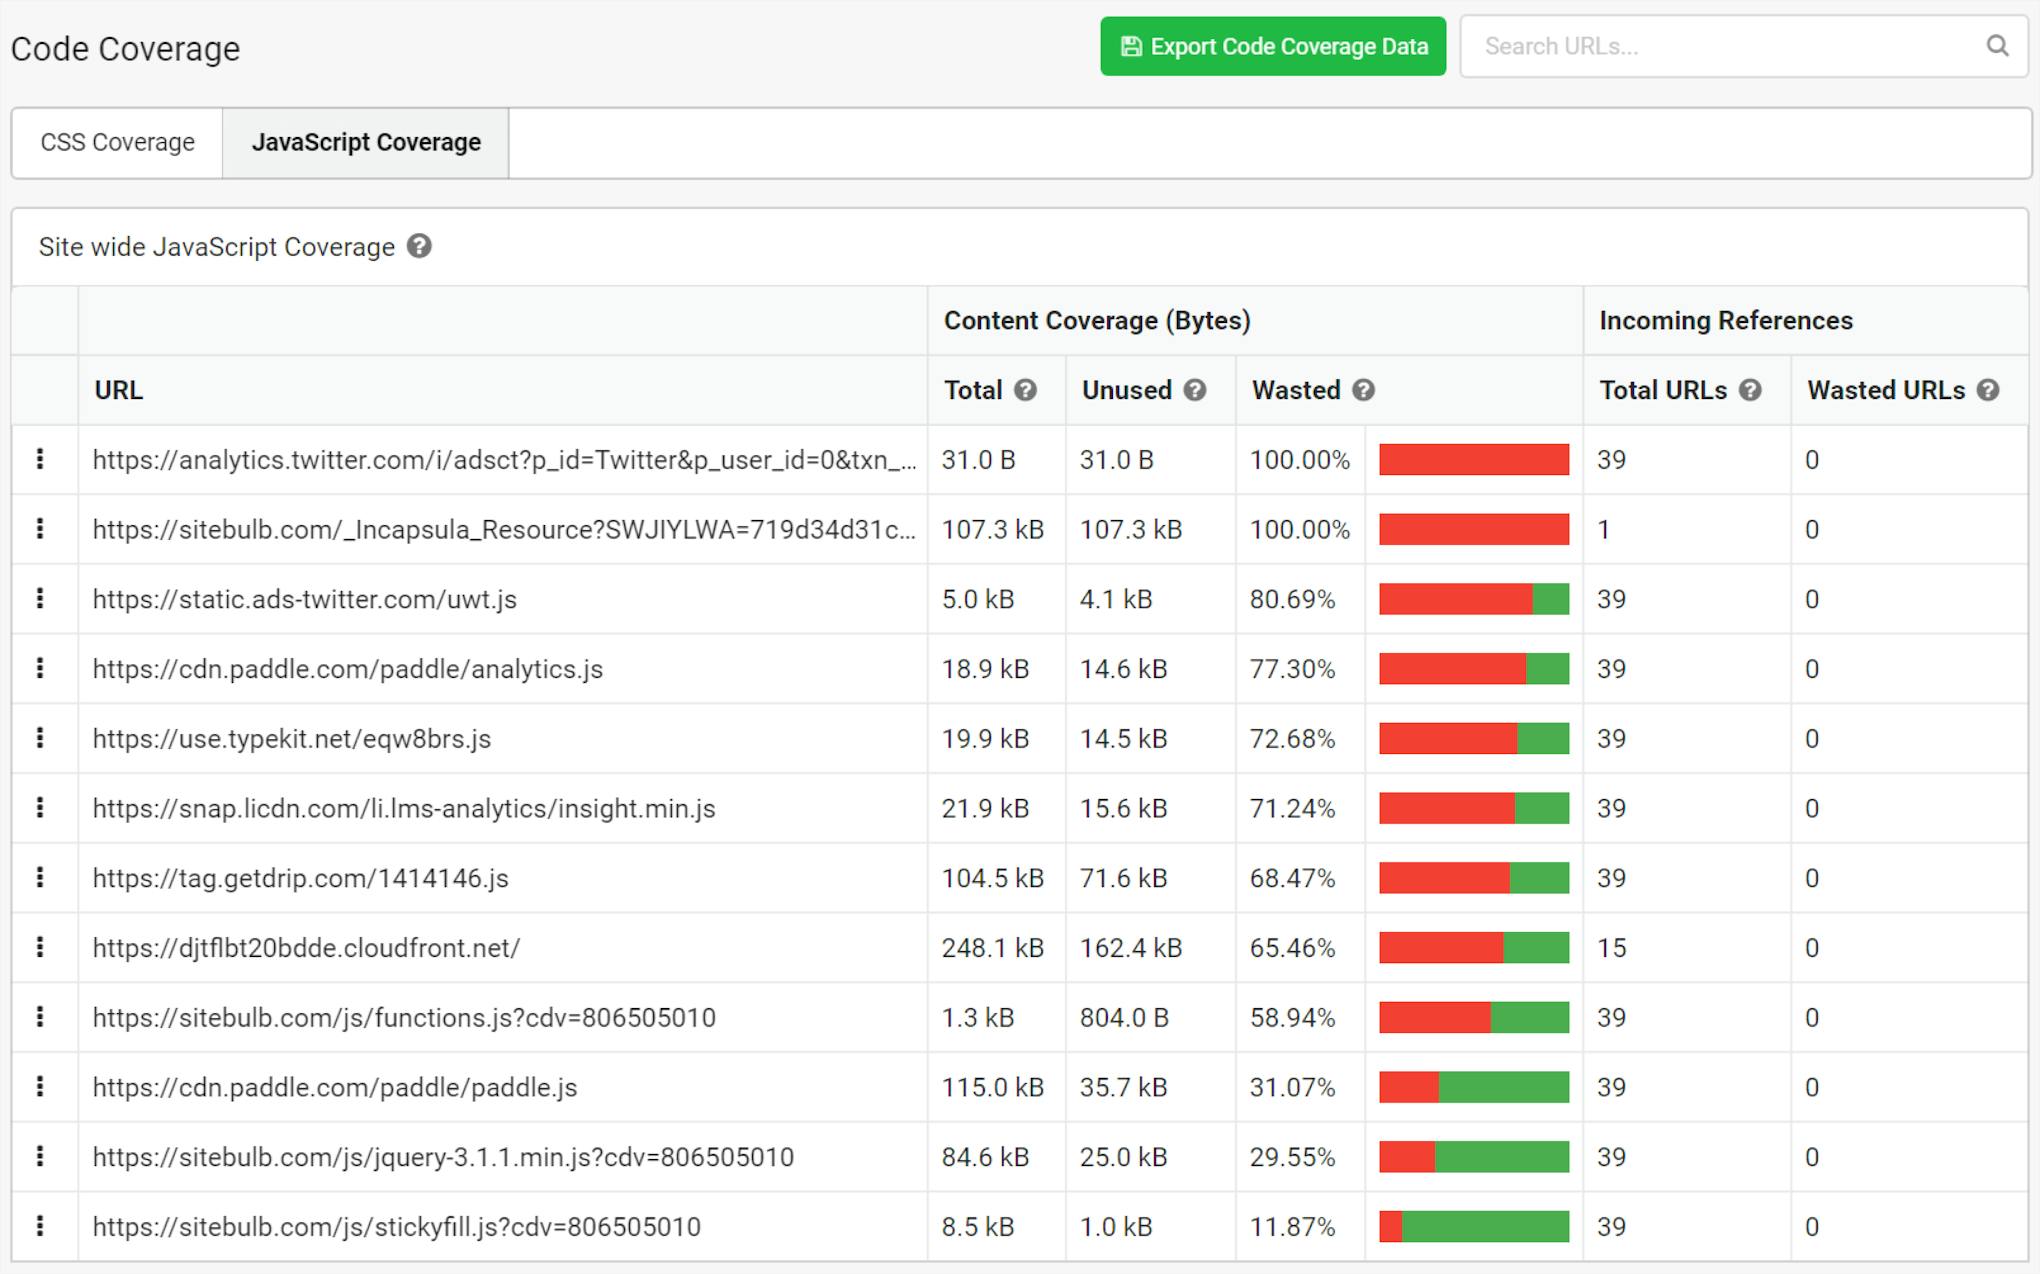Click the search magnifier icon
The image size is (2040, 1274).
[1997, 46]
